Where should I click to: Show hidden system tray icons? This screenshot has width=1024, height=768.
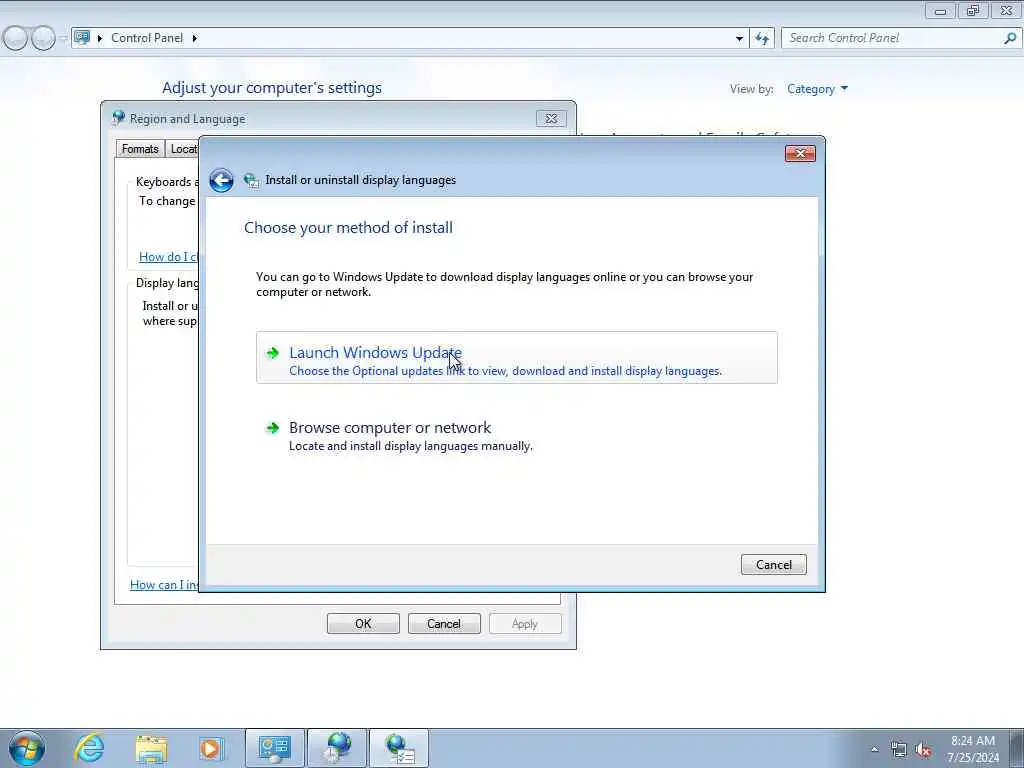click(x=874, y=750)
